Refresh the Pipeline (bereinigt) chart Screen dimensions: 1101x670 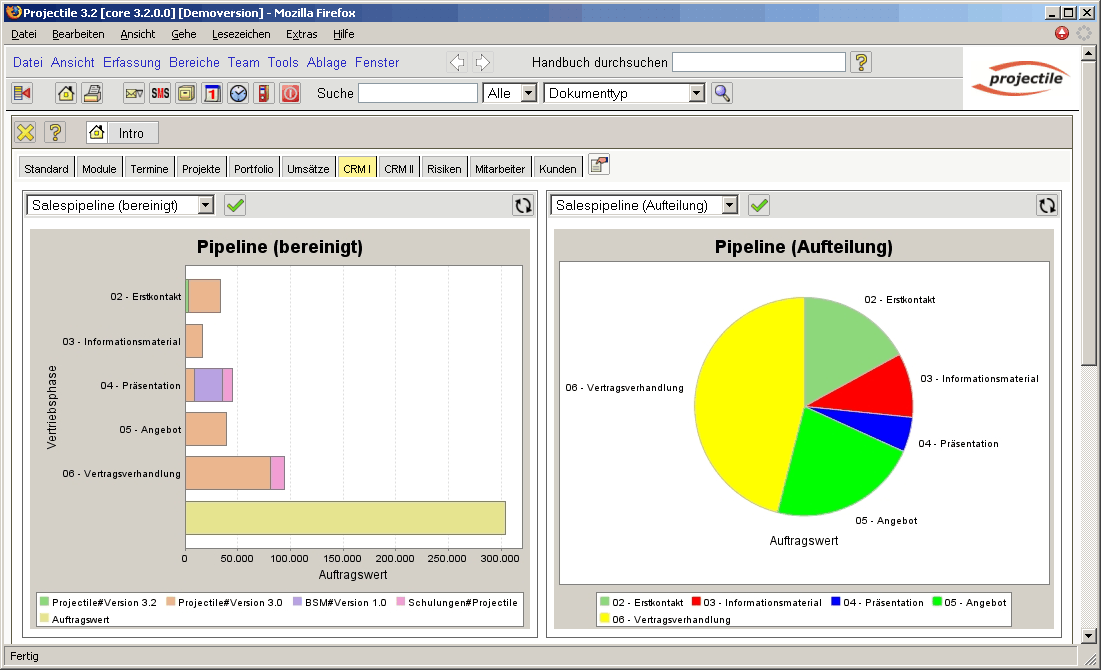523,205
